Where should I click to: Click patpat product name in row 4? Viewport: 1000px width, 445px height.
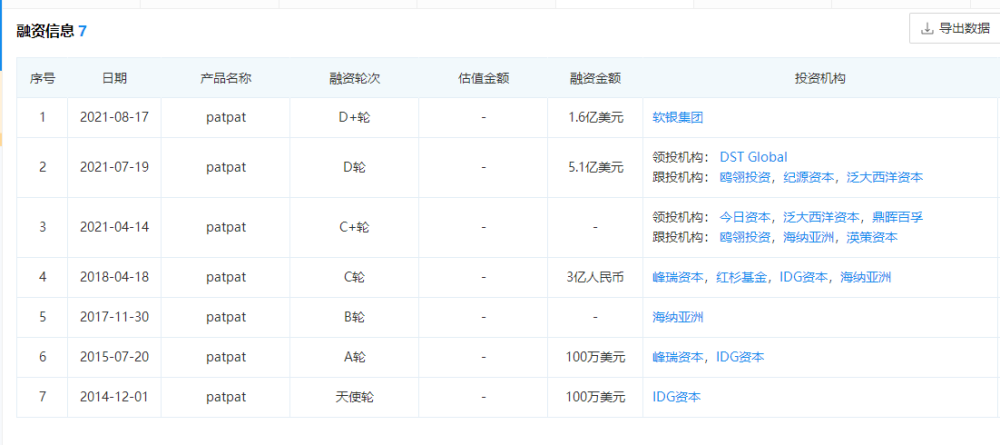click(226, 277)
